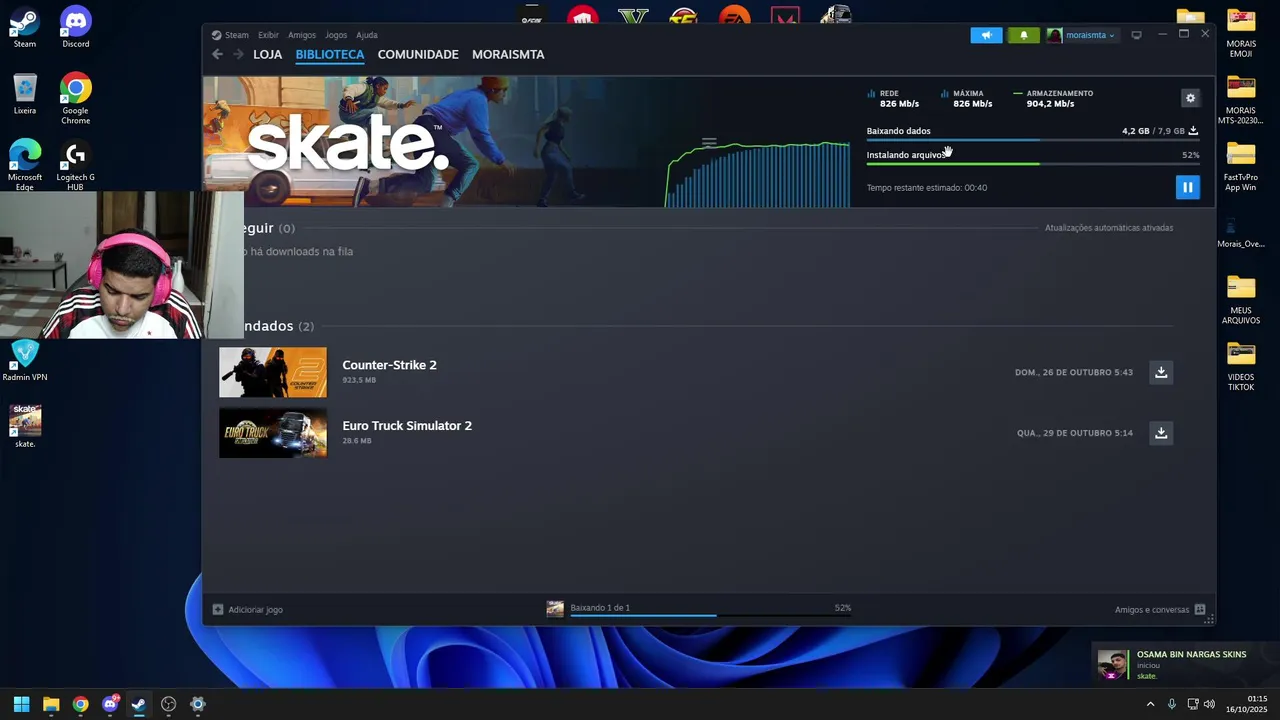This screenshot has width=1280, height=720.
Task: Click the download speed graph
Action: 758,173
